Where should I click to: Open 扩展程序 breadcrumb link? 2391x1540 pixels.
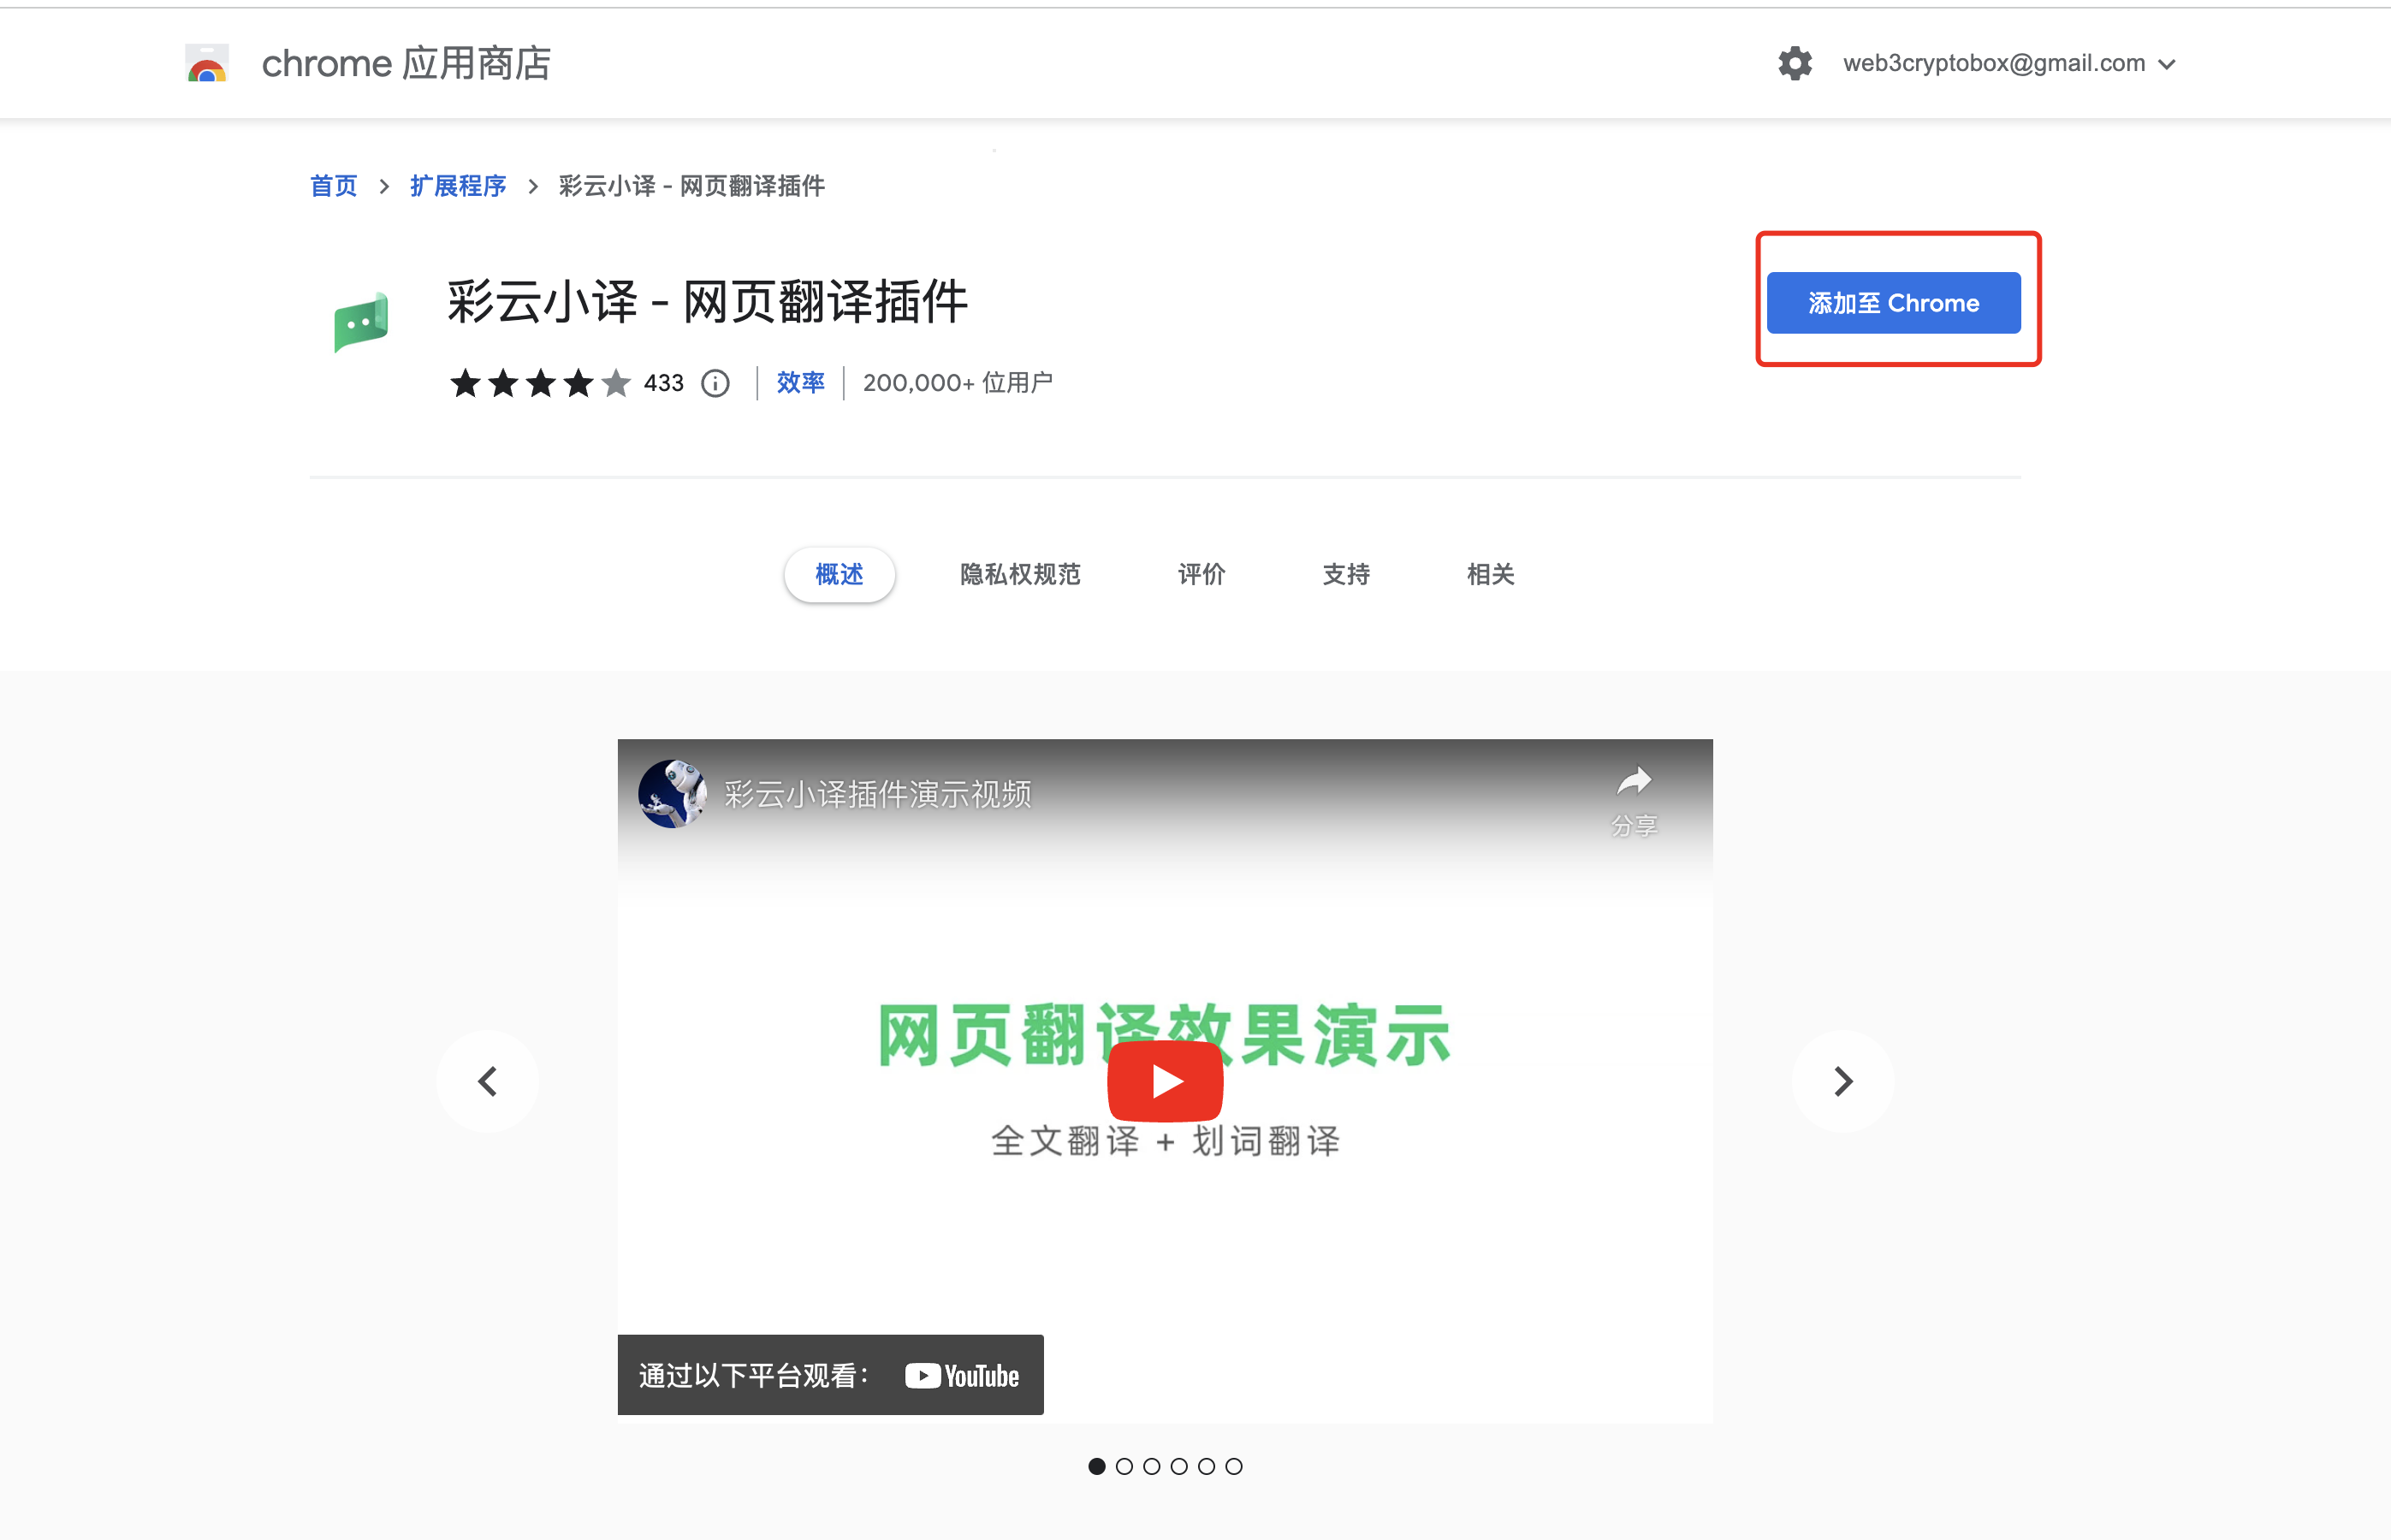[x=458, y=186]
